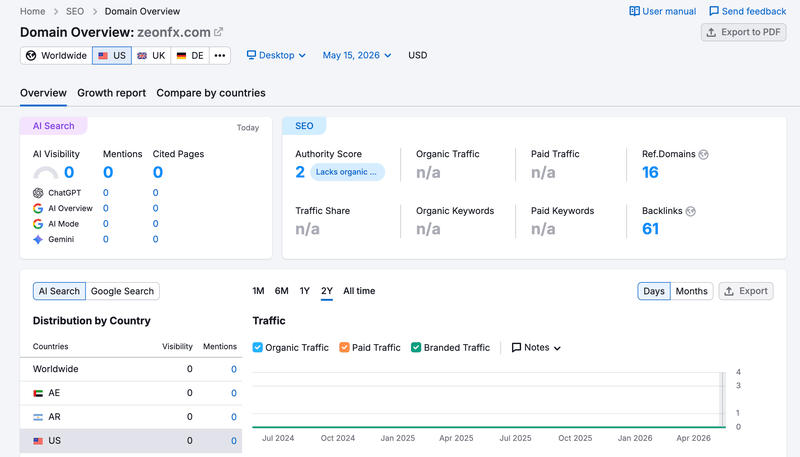Screen dimensions: 800x457
Task: Click the Mentions column header
Action: pyautogui.click(x=220, y=346)
